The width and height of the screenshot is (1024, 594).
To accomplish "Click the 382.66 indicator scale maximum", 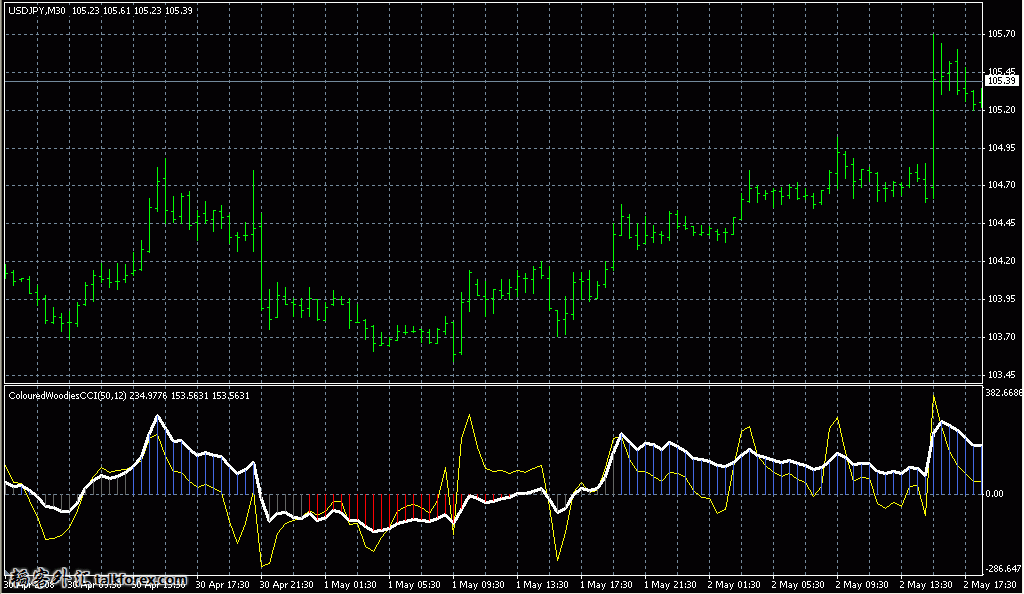I will point(1003,393).
